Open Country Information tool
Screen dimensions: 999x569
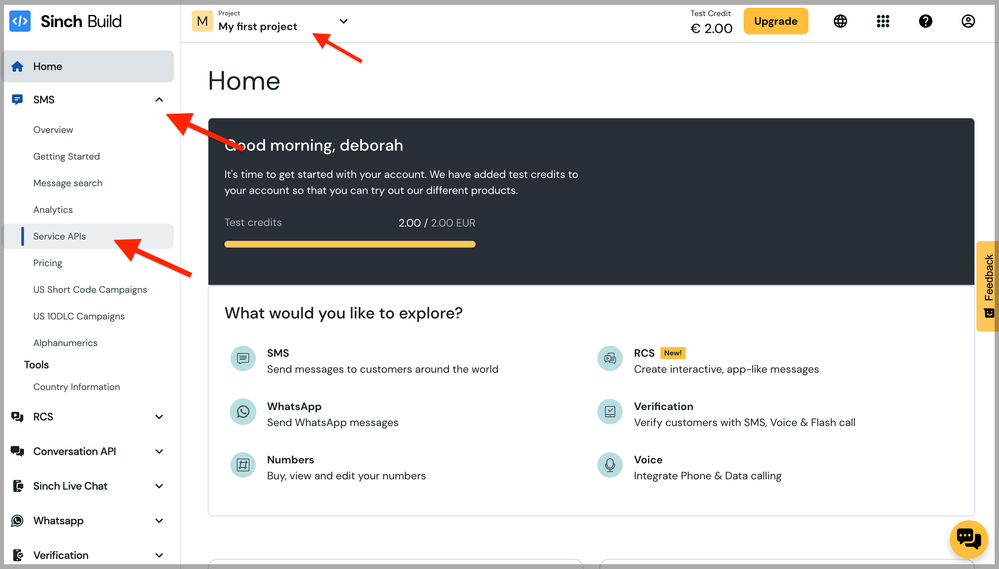click(76, 387)
